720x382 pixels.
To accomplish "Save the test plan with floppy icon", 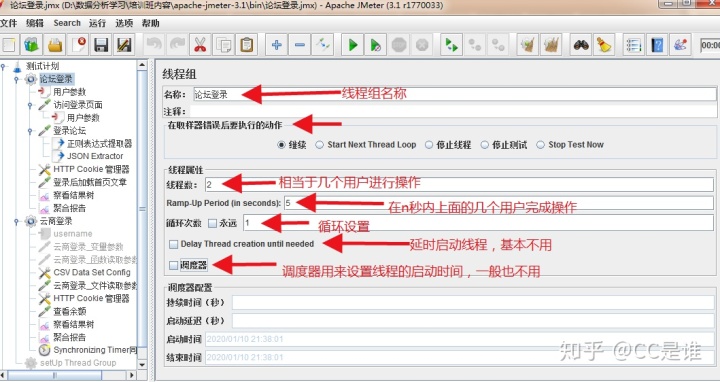I will tap(101, 45).
